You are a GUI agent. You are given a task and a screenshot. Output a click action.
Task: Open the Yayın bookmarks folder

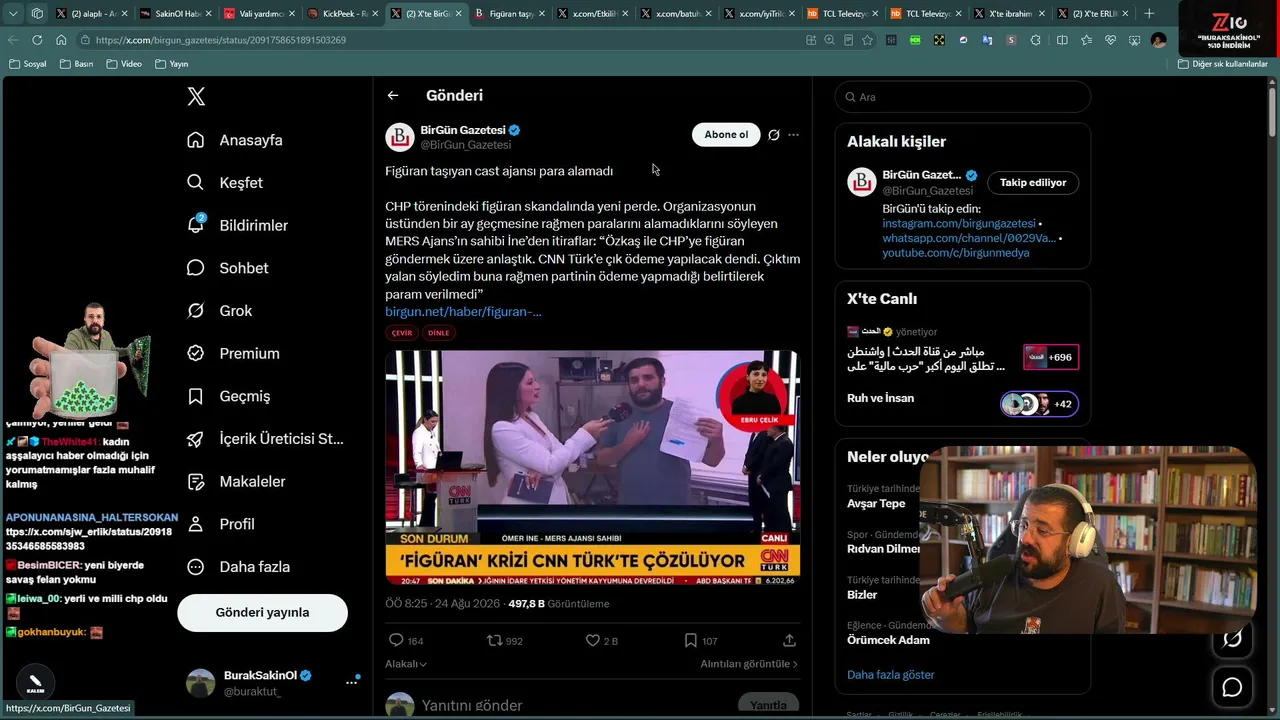[x=172, y=64]
